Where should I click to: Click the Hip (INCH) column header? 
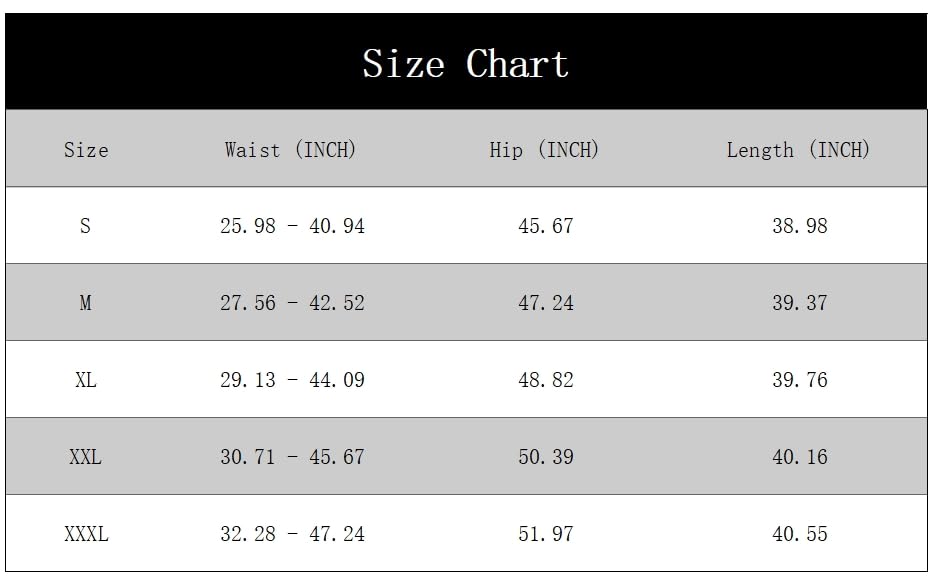544,150
